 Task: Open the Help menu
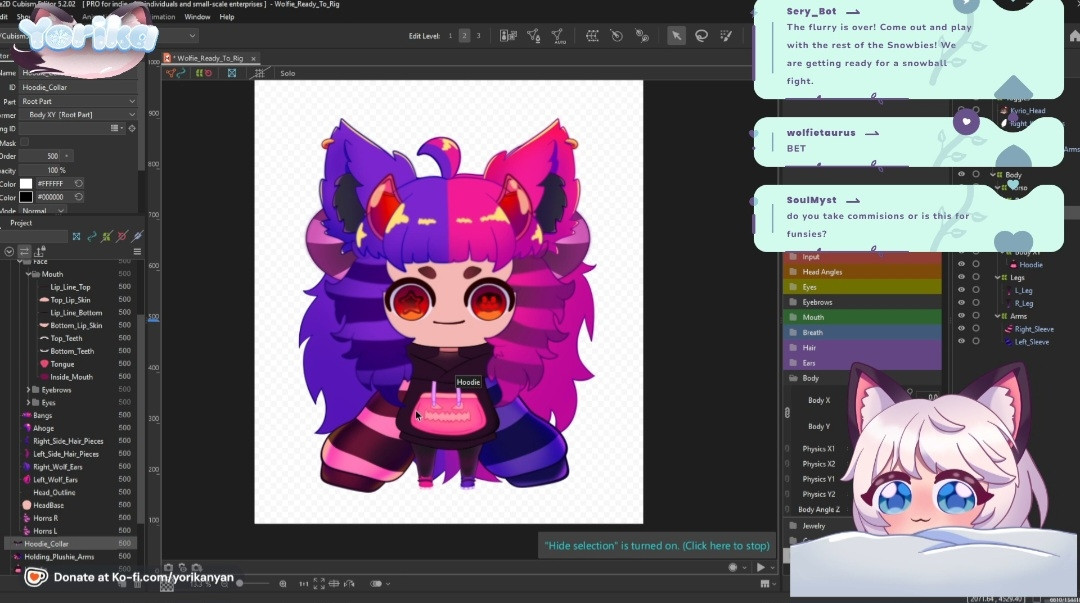pyautogui.click(x=227, y=17)
